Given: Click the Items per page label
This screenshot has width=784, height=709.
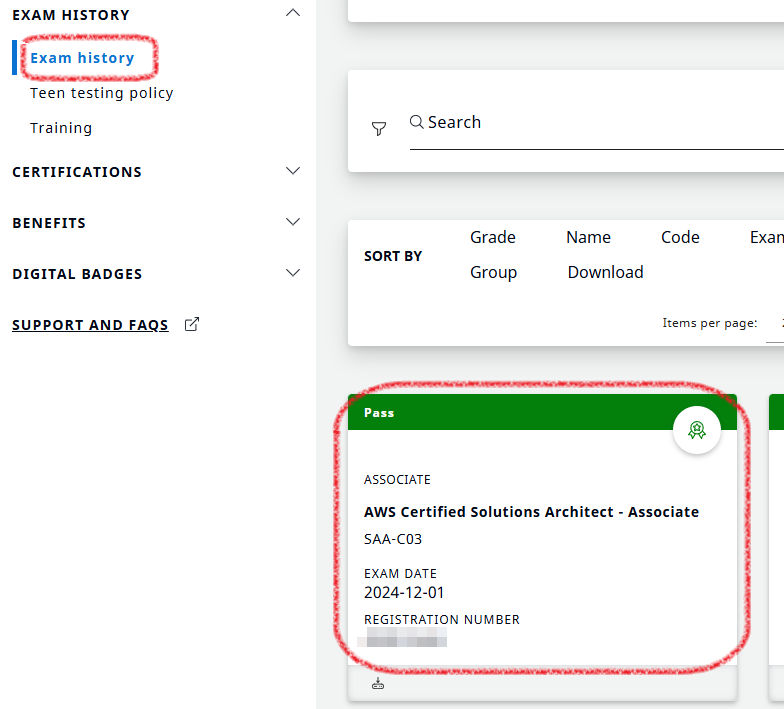Looking at the screenshot, I should (710, 323).
